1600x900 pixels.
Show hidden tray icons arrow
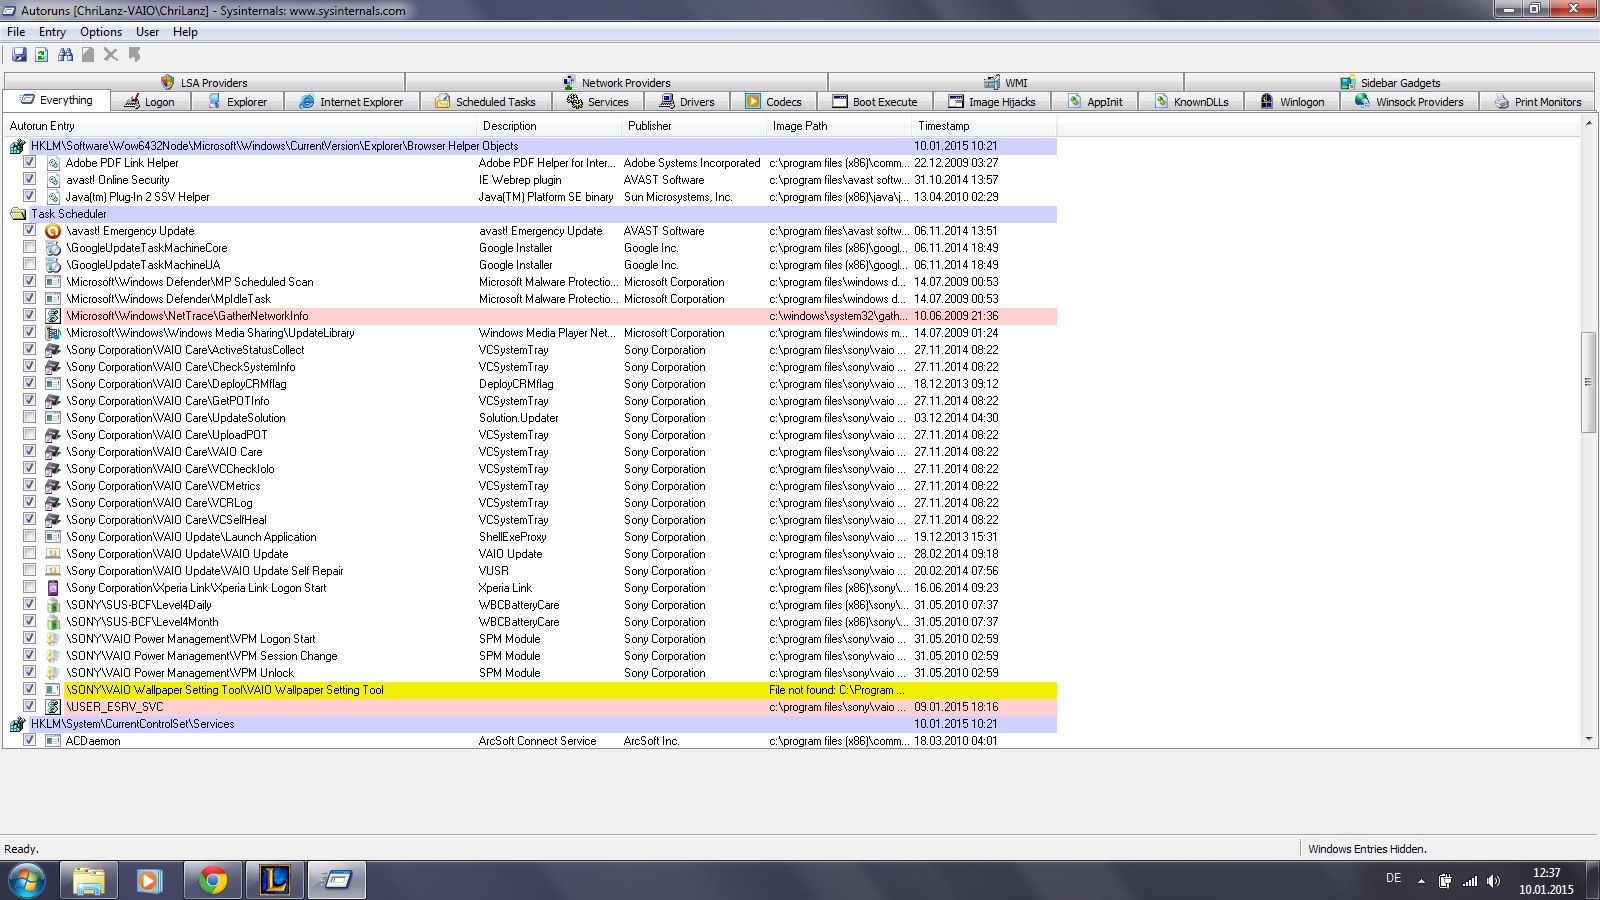1421,881
